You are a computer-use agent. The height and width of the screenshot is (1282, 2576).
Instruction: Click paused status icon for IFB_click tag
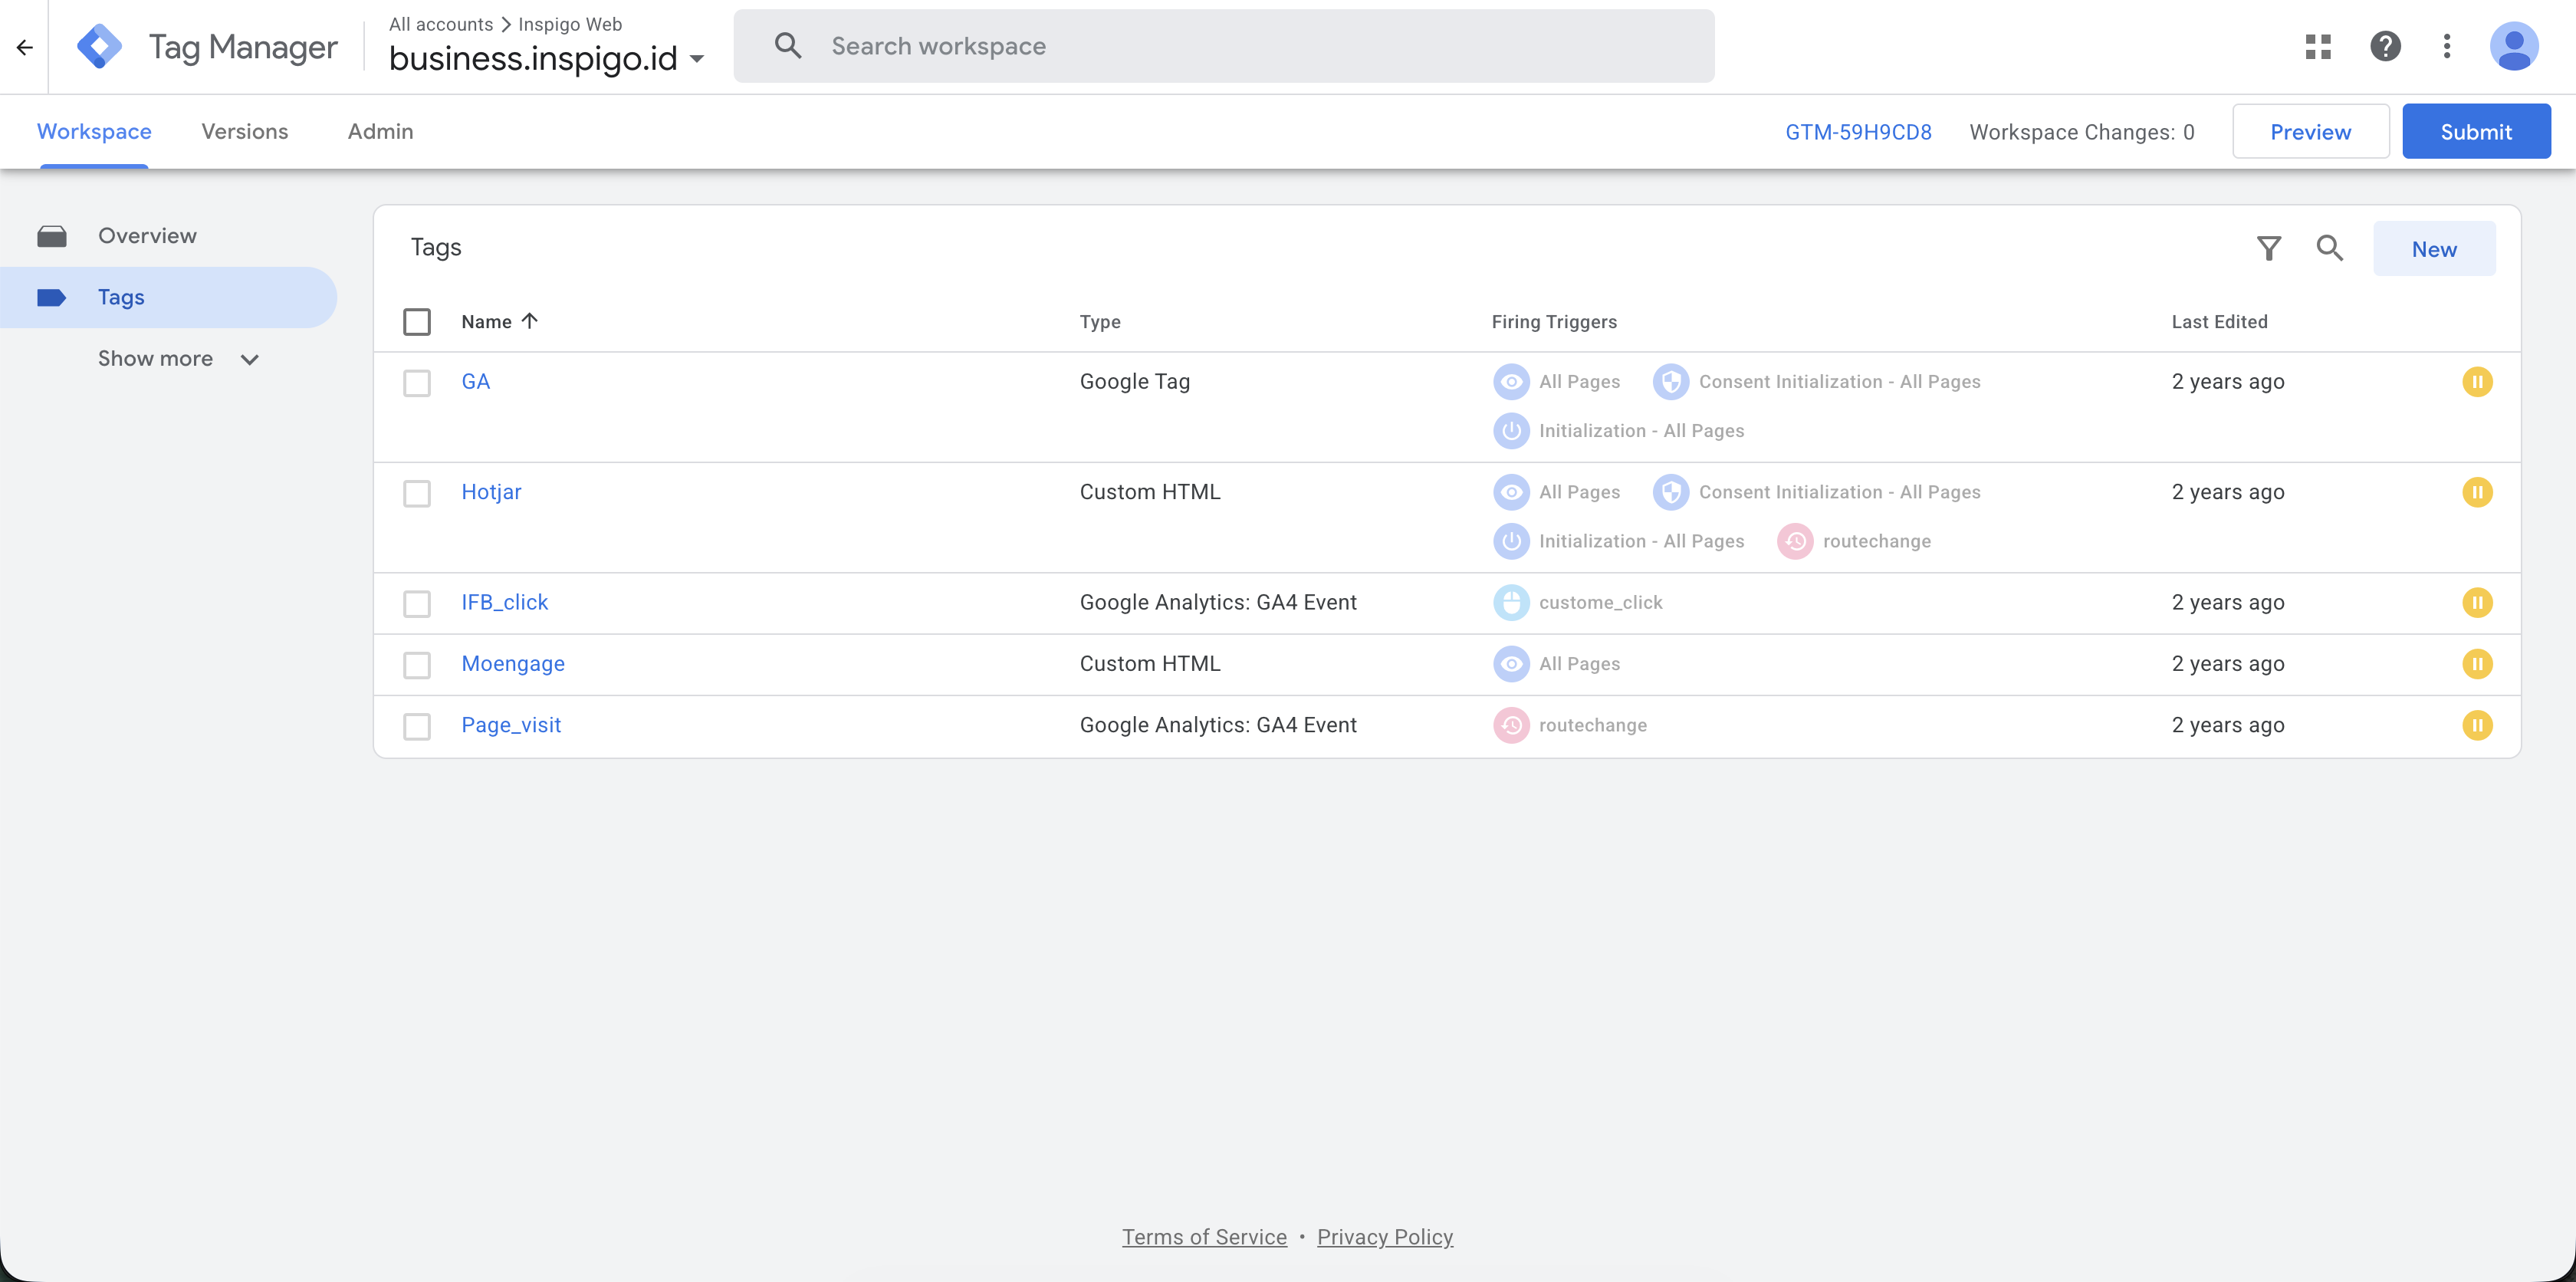2477,603
